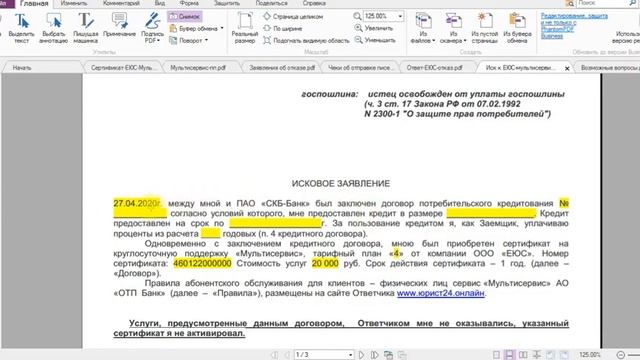Click highlighted date 27.04.2020г.
The height and width of the screenshot is (360, 640).
pyautogui.click(x=137, y=203)
